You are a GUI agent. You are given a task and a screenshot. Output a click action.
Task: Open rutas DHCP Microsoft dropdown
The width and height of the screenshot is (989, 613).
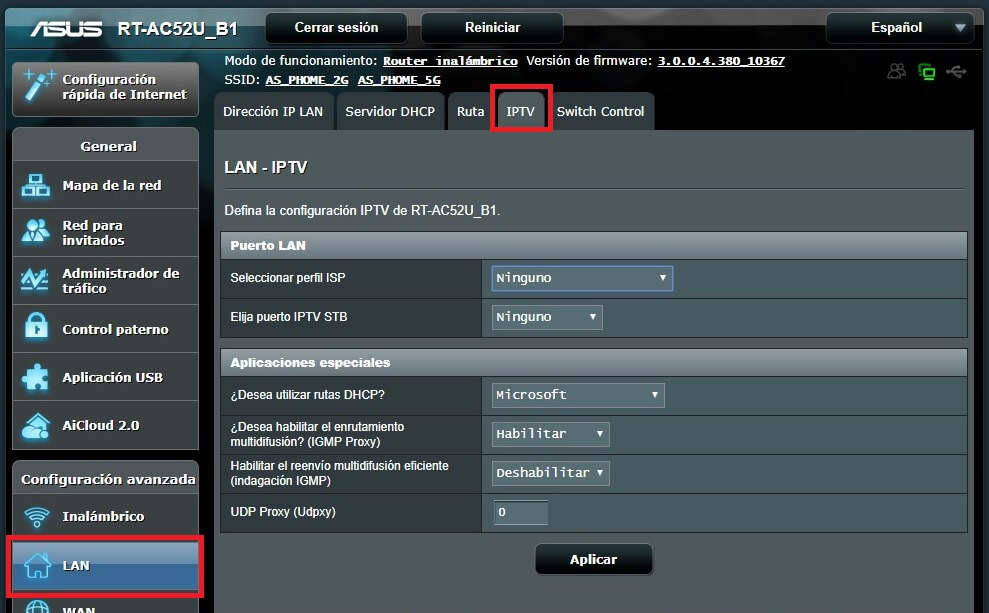(578, 395)
